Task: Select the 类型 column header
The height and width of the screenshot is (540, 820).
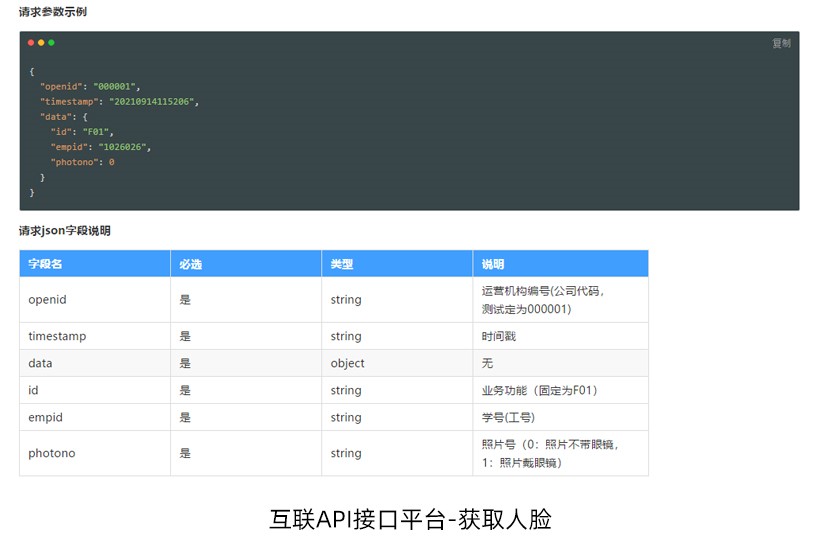Action: 342,264
